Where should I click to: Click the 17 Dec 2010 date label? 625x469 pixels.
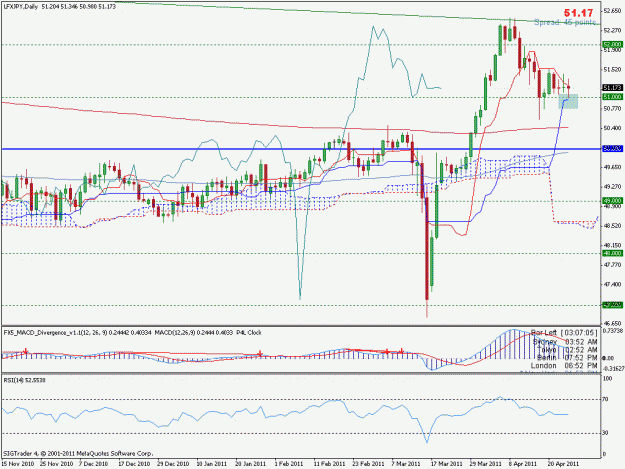tap(134, 464)
